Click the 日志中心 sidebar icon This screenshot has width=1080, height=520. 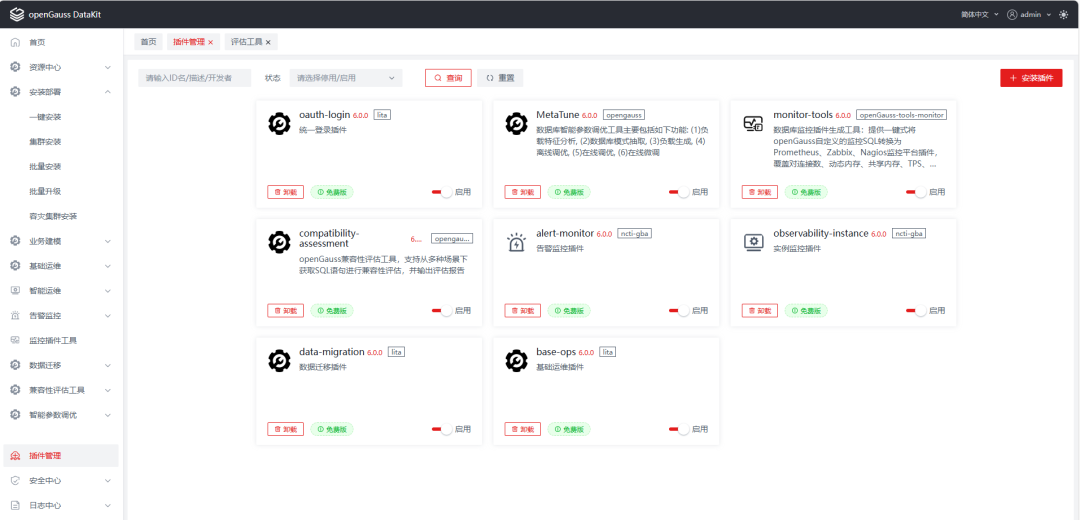pos(15,506)
